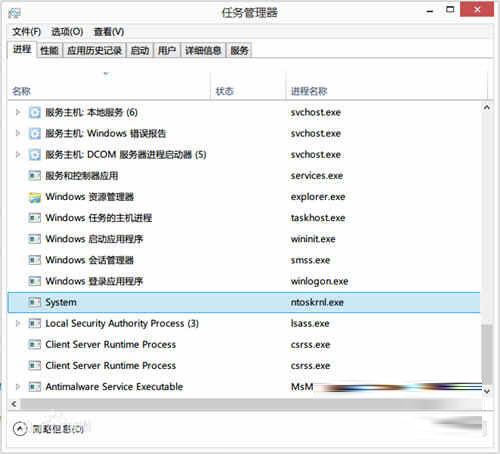500x454 pixels.
Task: Switch to the 性能 tab
Action: 49,51
